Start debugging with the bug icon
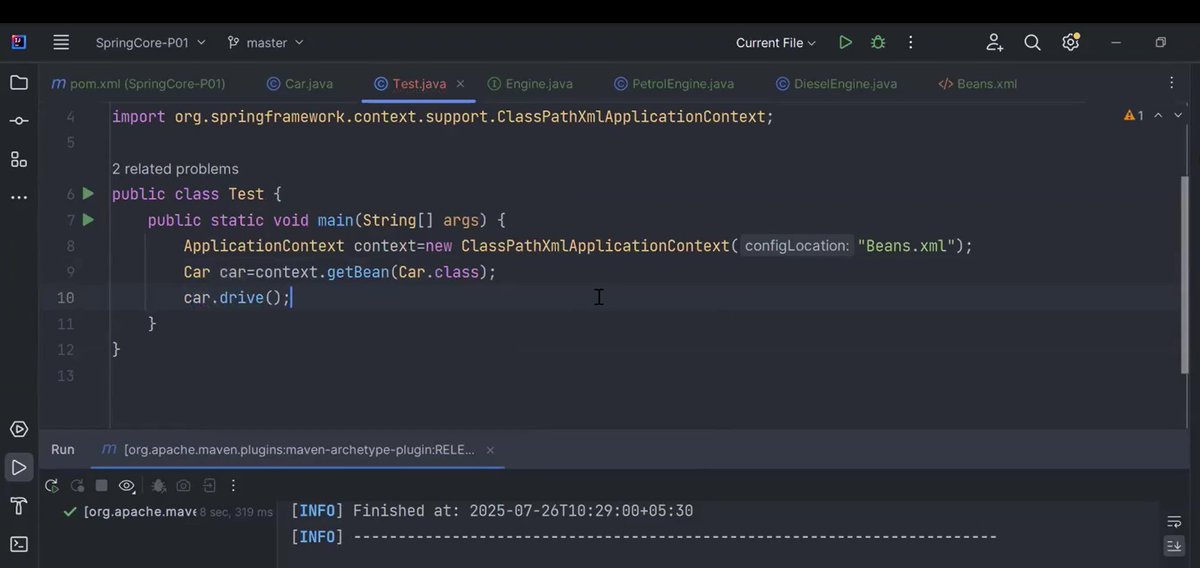This screenshot has width=1200, height=568. 878,43
